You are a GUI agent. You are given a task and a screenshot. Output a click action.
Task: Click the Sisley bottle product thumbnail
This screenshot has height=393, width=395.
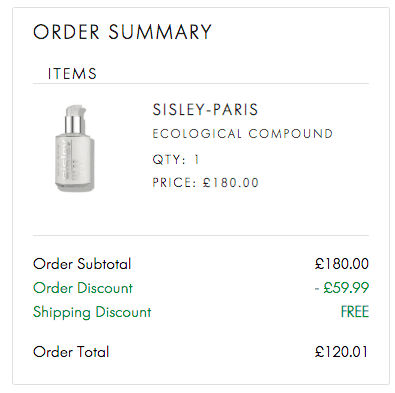point(75,148)
